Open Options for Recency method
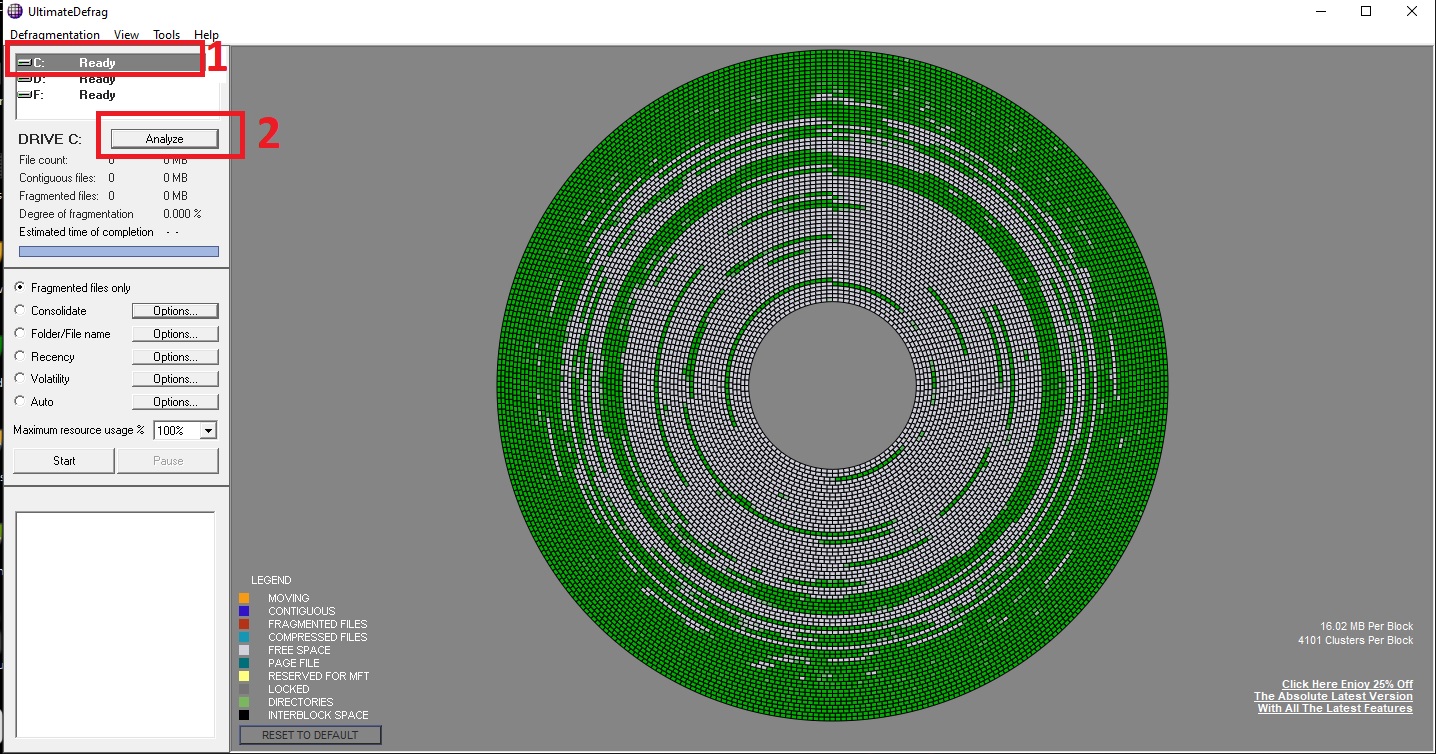This screenshot has width=1436, height=754. [175, 357]
